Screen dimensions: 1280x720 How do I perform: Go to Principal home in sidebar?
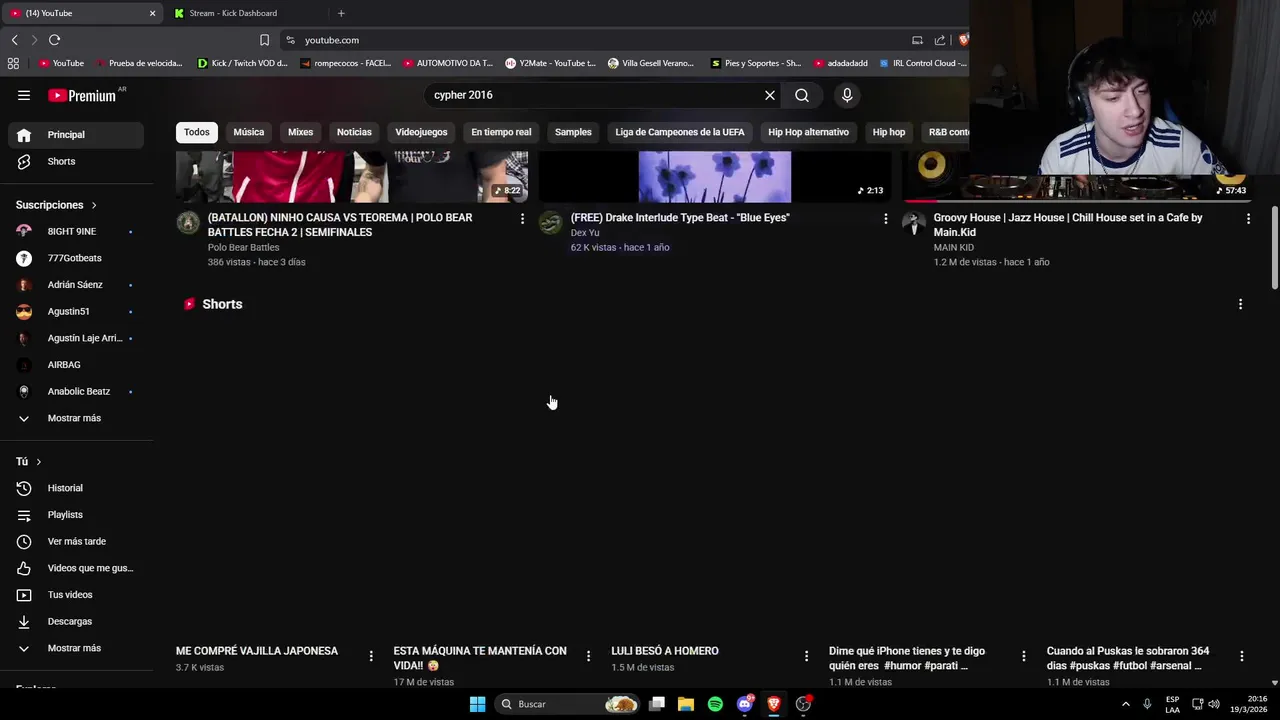click(x=76, y=134)
